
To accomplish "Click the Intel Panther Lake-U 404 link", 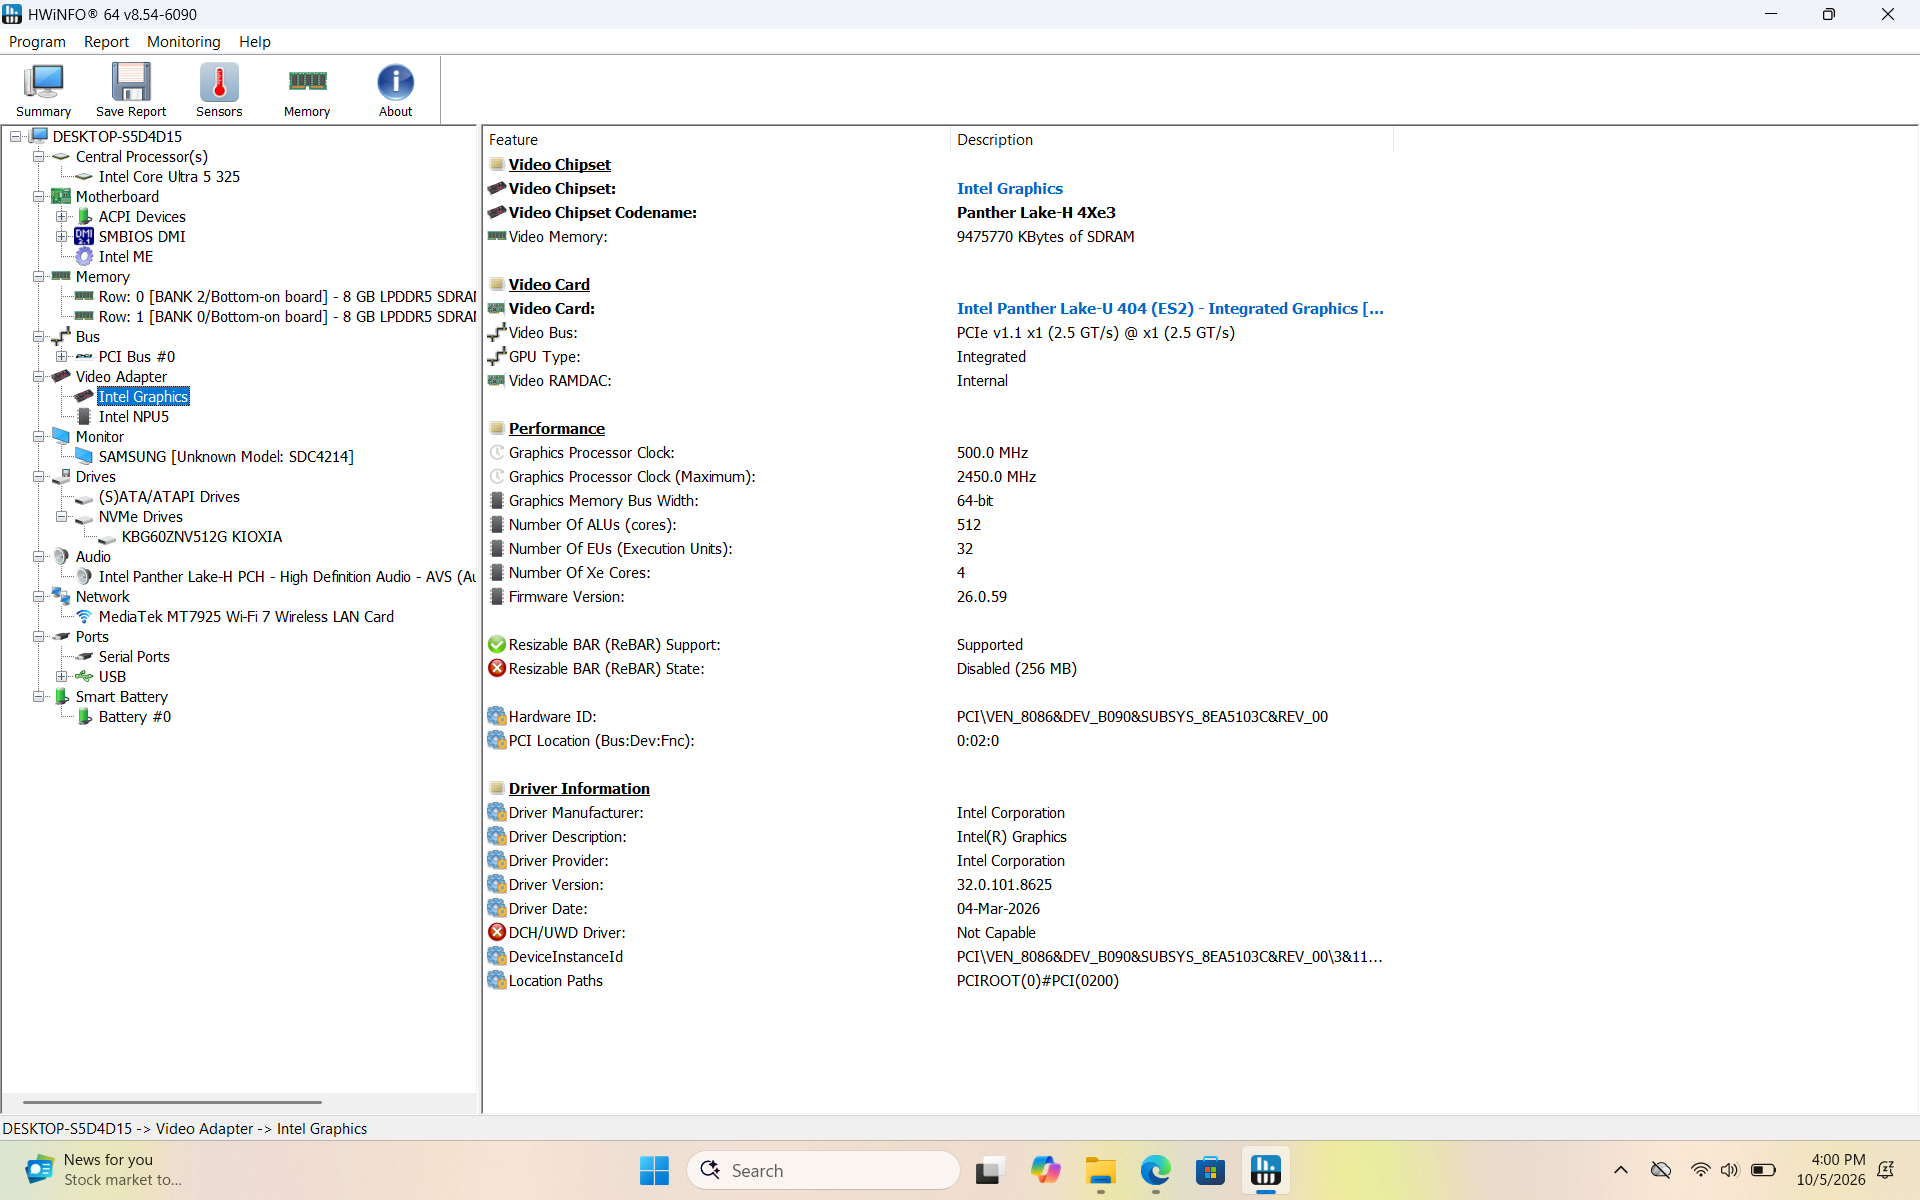I will click(1170, 309).
